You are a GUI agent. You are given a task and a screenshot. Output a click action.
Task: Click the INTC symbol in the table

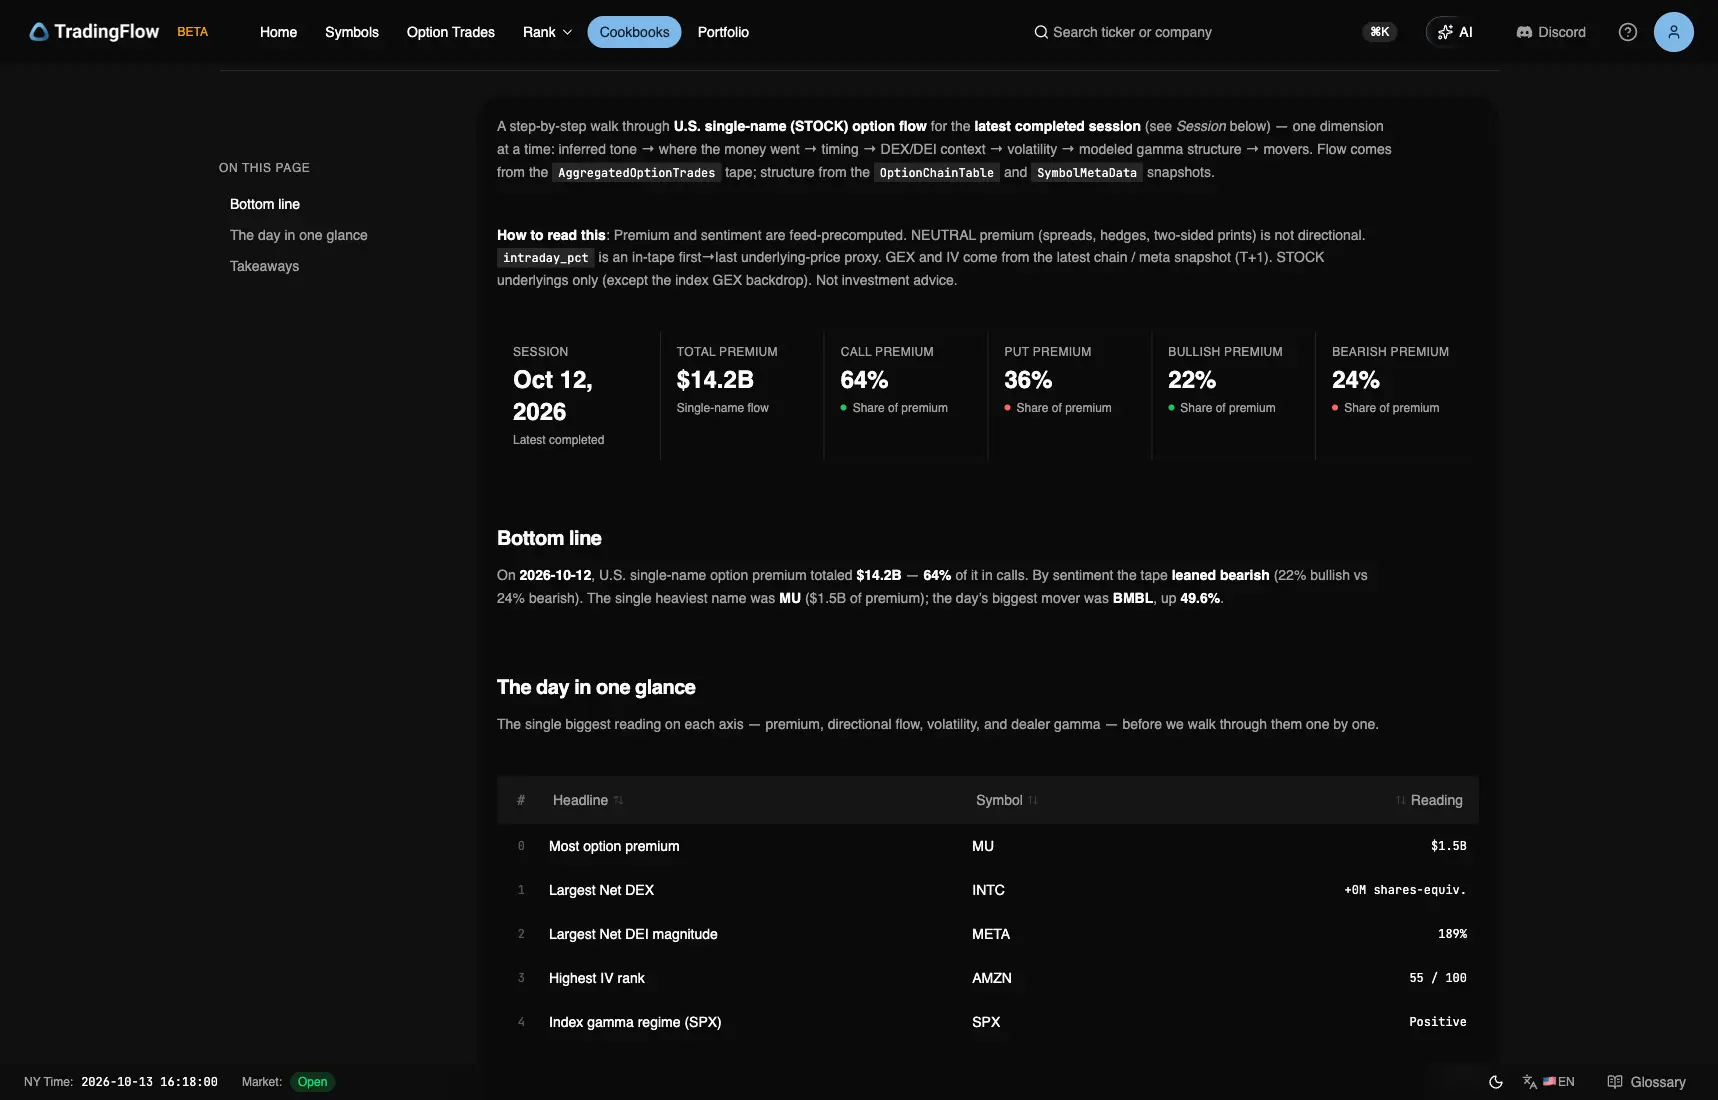coord(988,890)
